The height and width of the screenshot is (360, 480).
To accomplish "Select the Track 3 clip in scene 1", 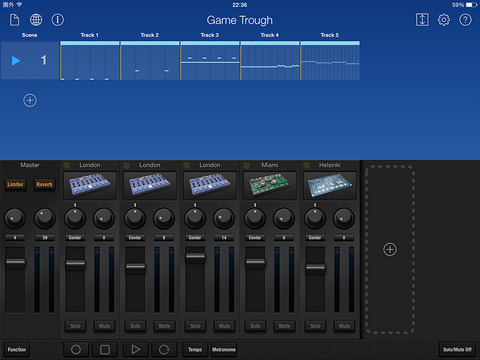I will pyautogui.click(x=210, y=61).
